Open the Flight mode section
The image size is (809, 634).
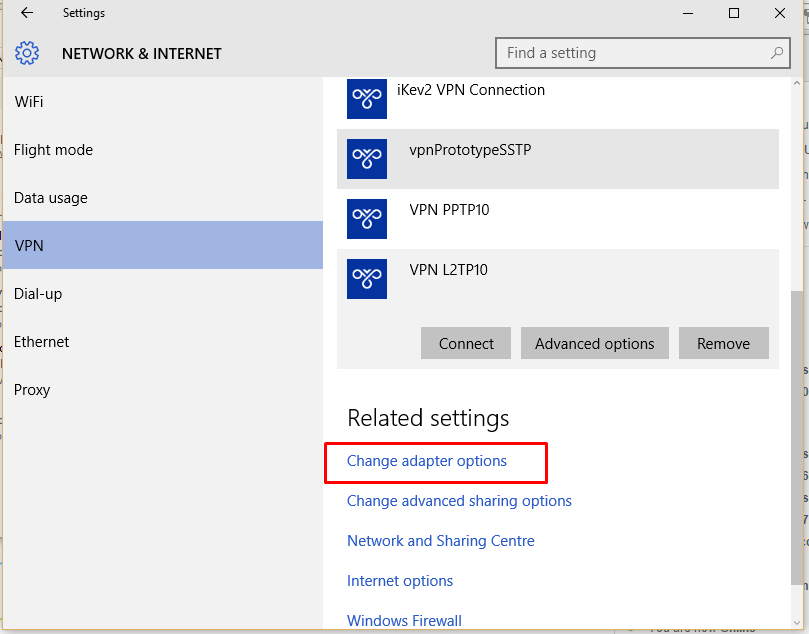(x=163, y=150)
